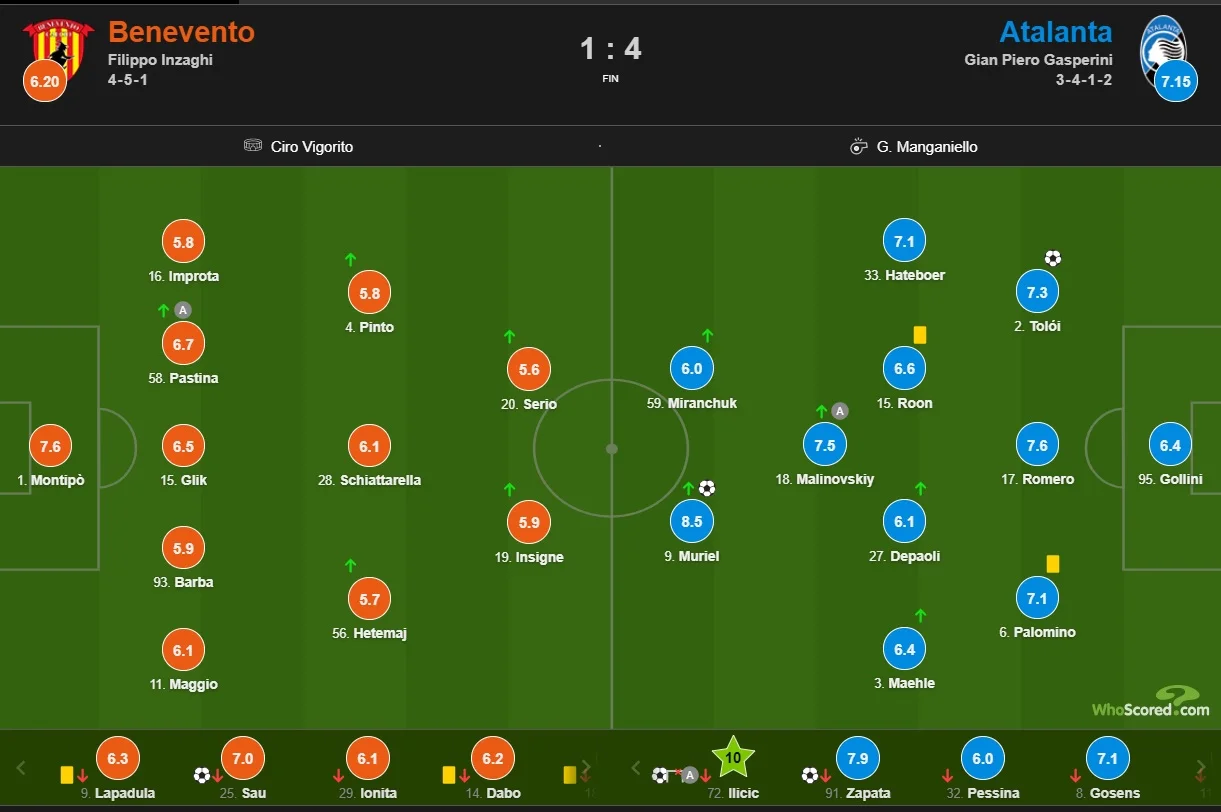Click Zapata's 7.9 rating on the bench
This screenshot has width=1221, height=812.
(858, 758)
